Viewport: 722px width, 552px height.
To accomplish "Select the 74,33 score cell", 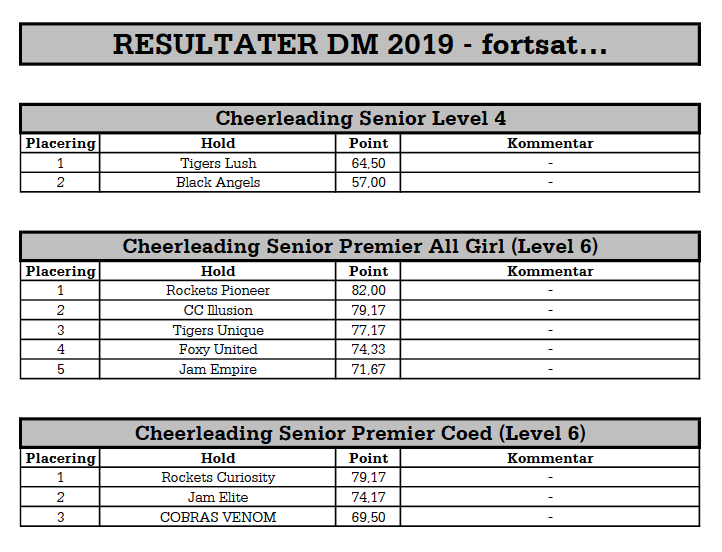I will tap(368, 349).
